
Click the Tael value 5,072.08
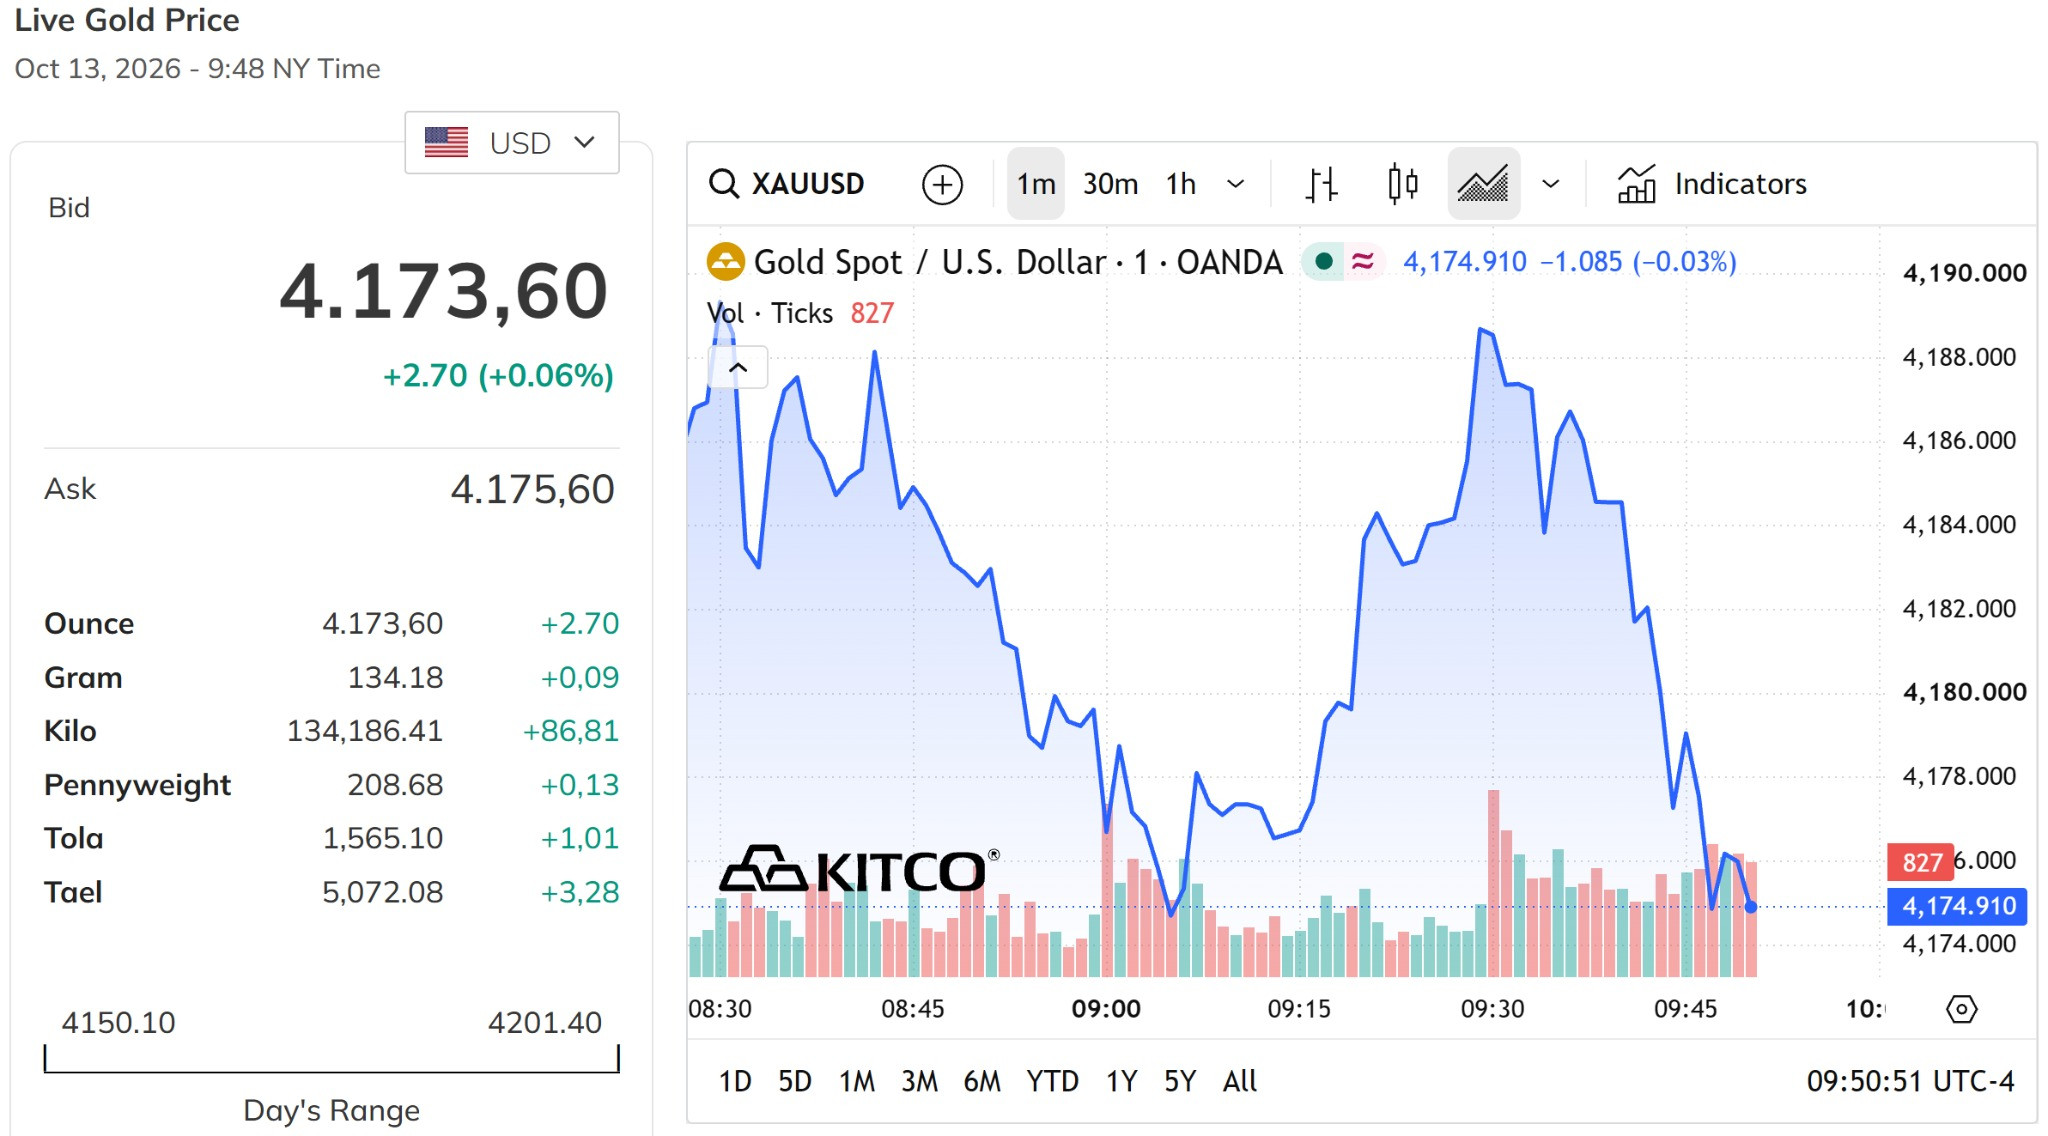point(382,892)
